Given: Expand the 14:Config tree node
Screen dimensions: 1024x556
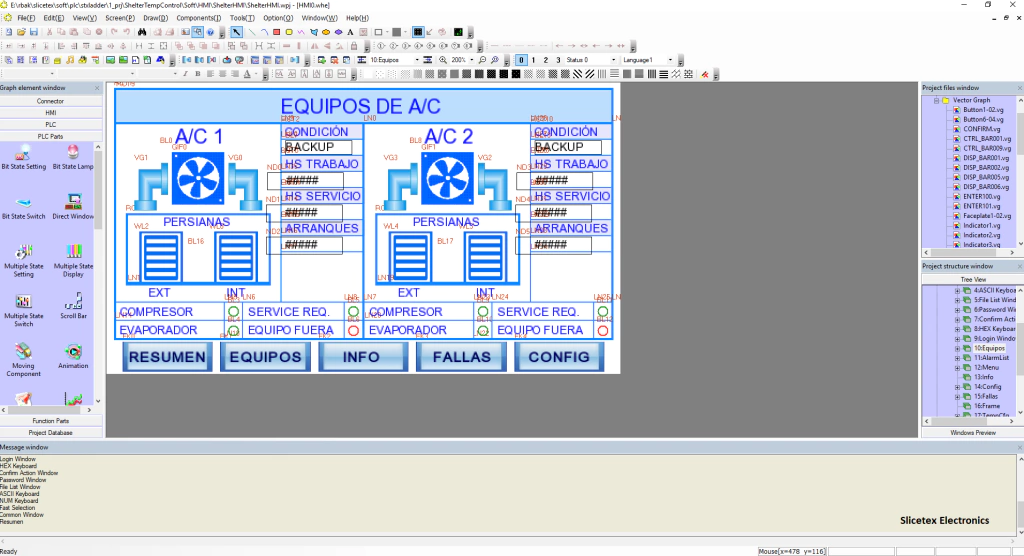Looking at the screenshot, I should 957,387.
